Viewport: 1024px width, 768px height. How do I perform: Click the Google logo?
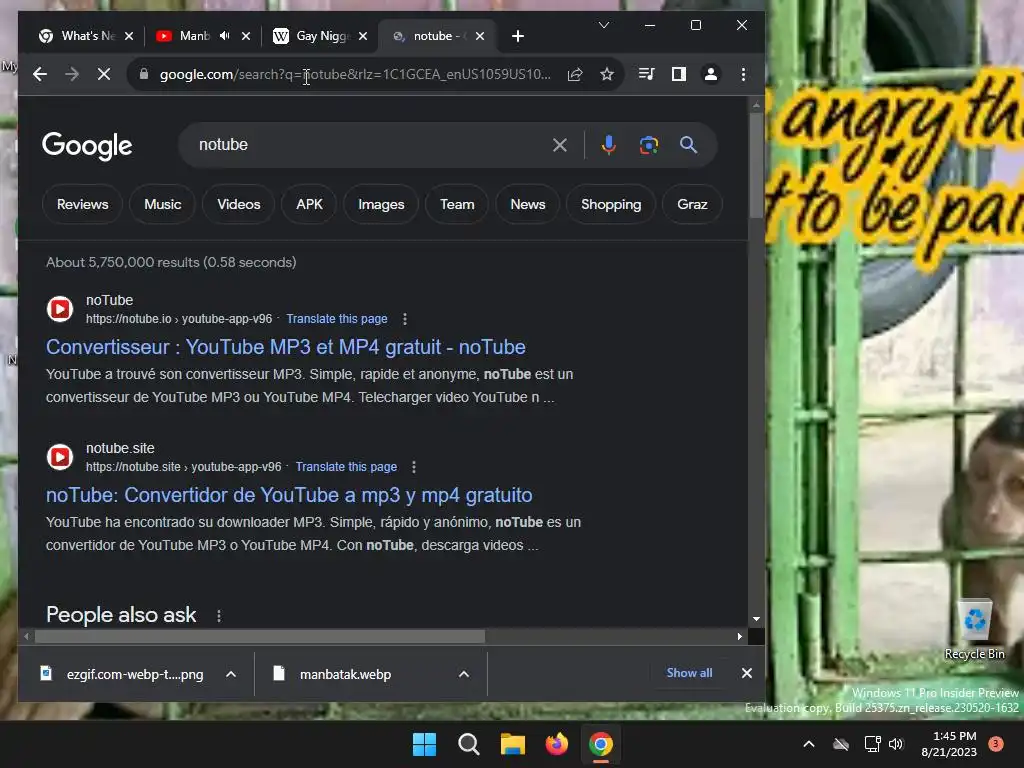87,146
